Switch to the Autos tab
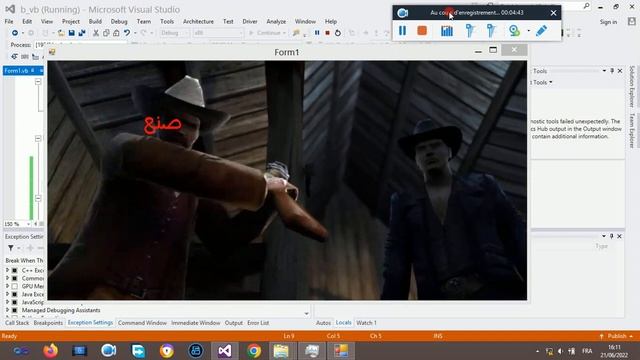Viewport: 640px width, 360px height. (x=323, y=323)
